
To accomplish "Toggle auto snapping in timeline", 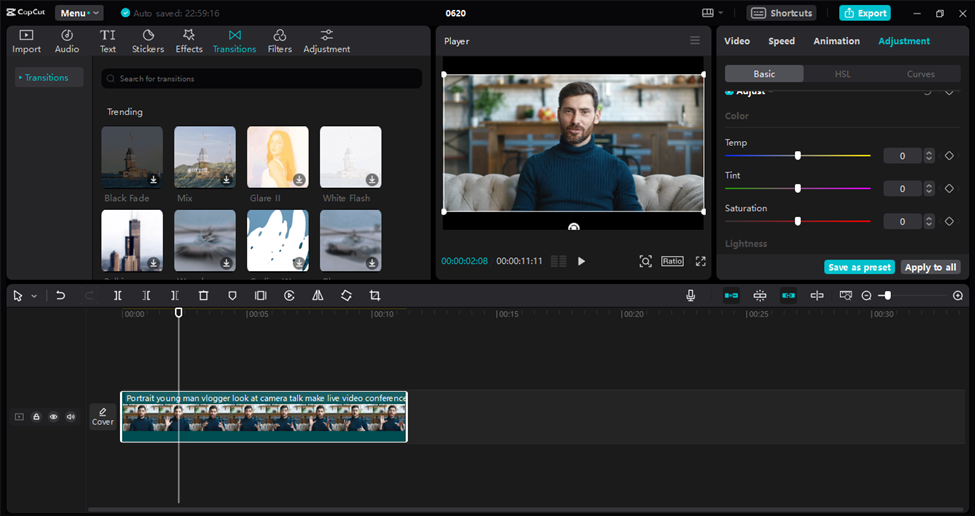I will 760,296.
